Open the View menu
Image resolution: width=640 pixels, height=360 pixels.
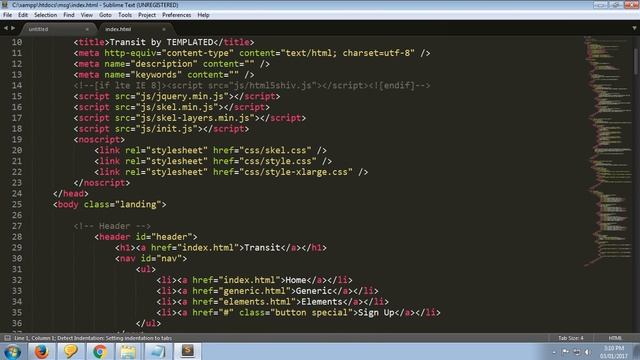[87, 15]
